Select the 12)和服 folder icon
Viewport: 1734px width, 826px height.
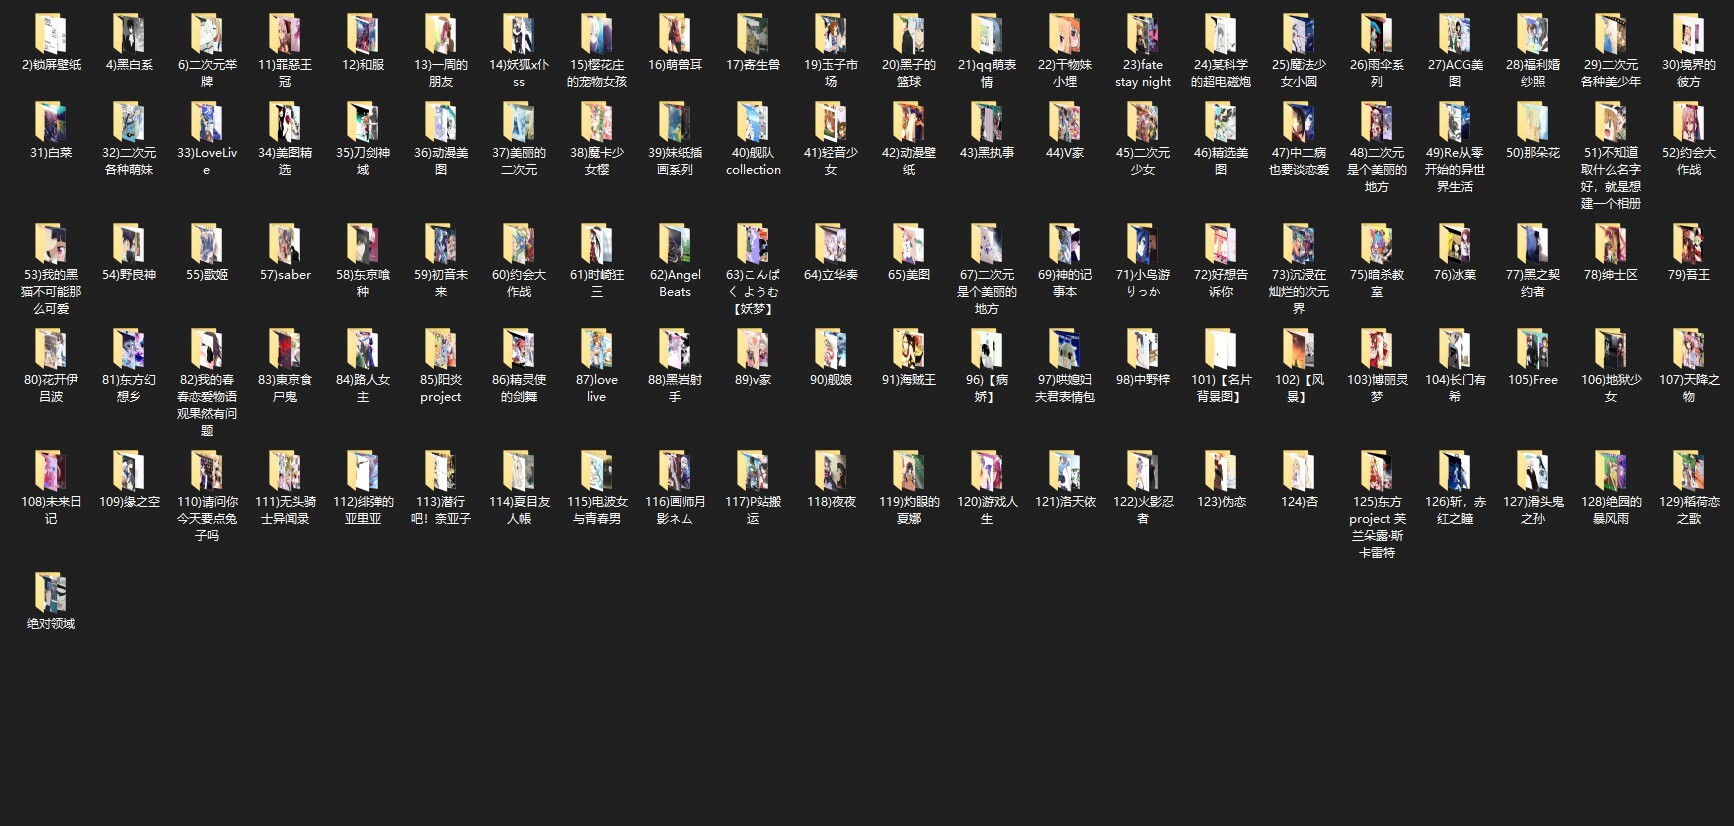point(362,34)
